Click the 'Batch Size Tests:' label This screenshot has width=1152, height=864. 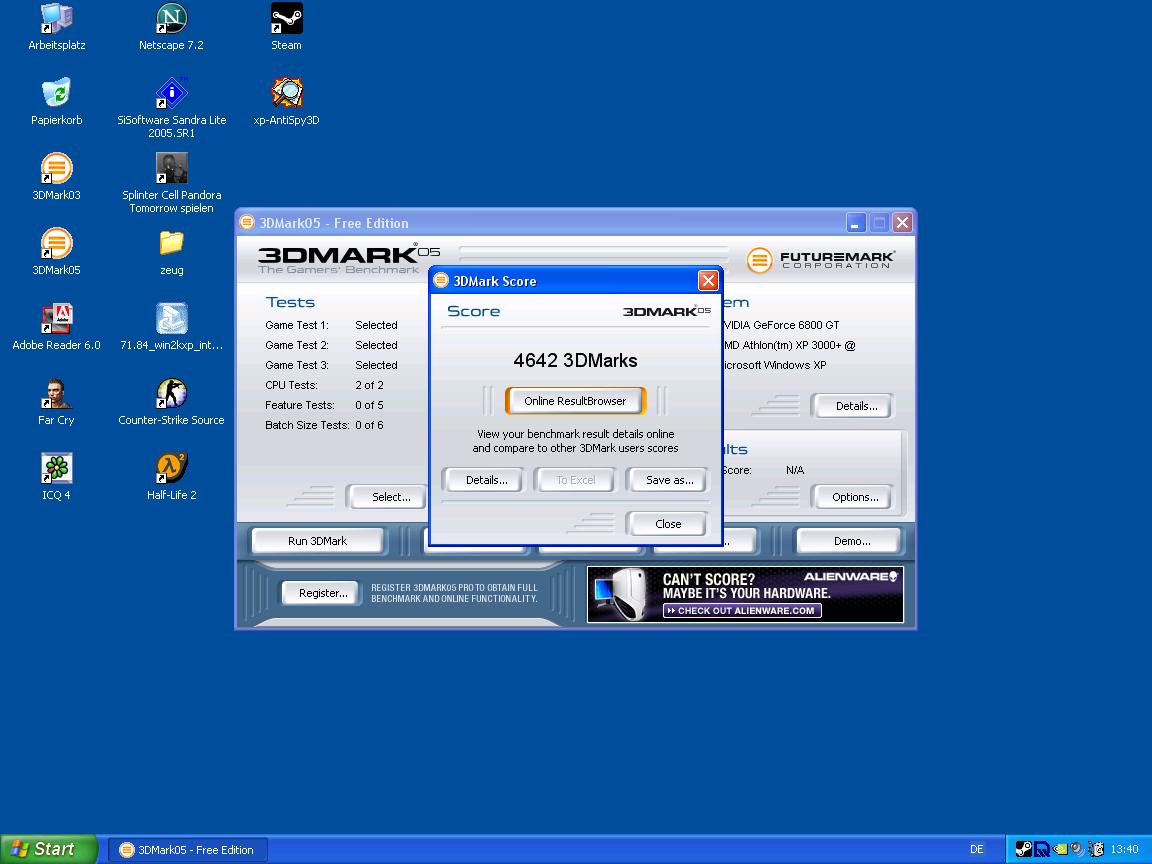click(307, 425)
